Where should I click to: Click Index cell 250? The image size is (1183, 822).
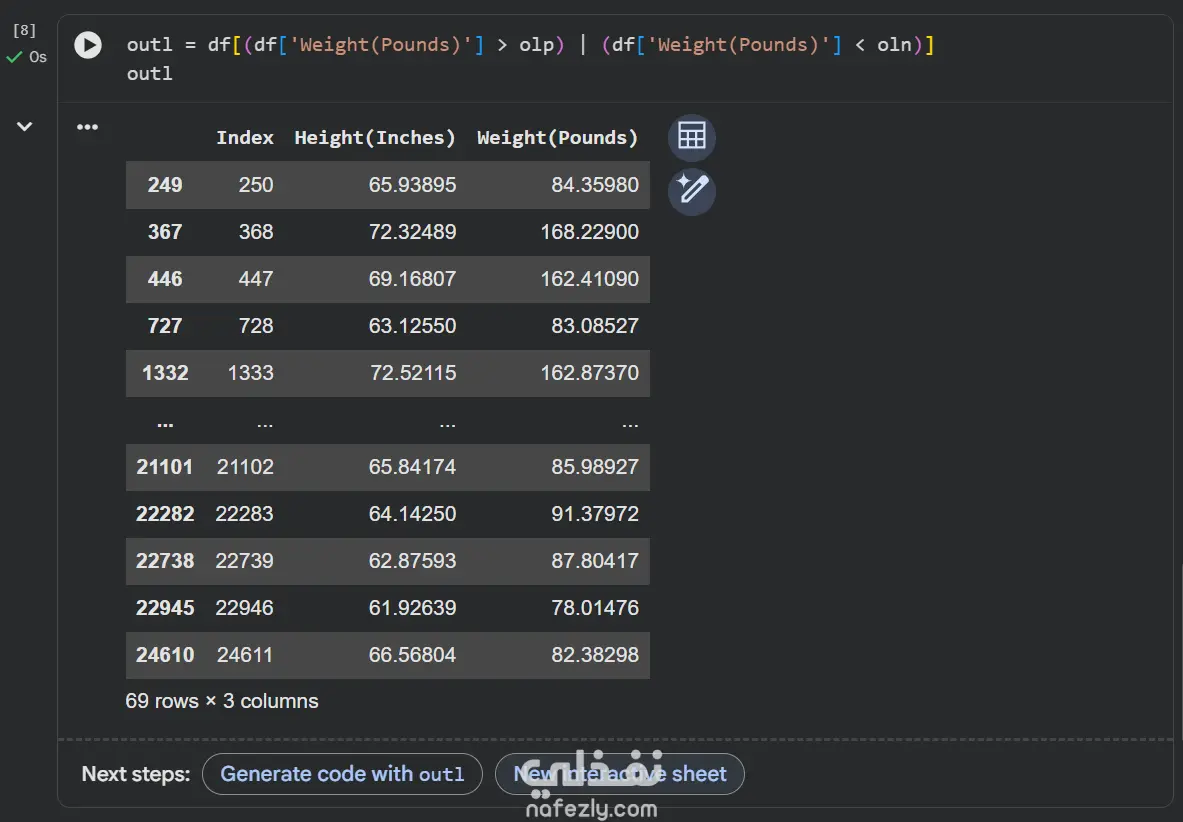pos(256,185)
